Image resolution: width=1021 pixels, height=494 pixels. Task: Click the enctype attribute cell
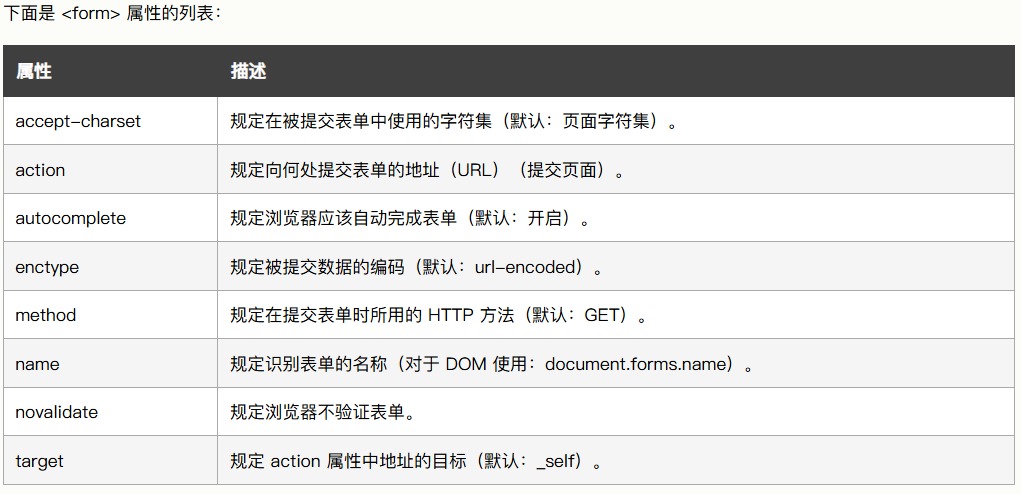[47, 267]
